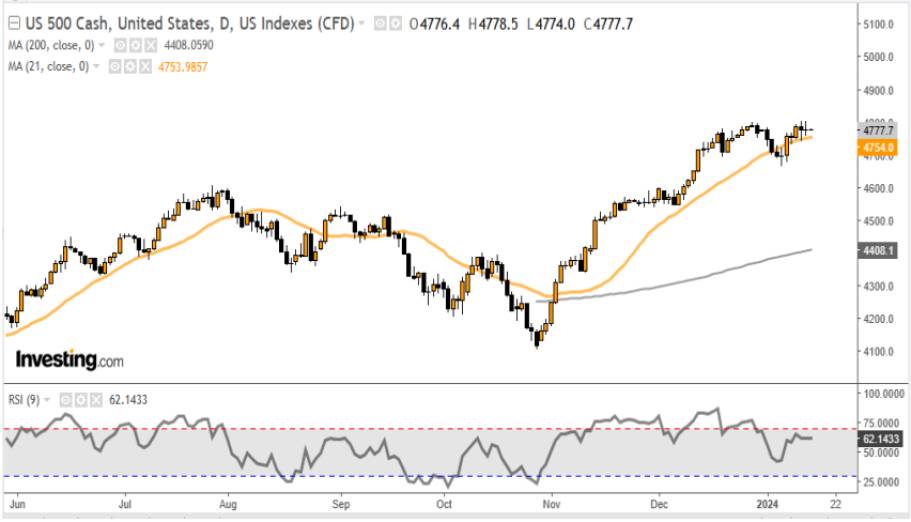The height and width of the screenshot is (522, 911).
Task: Remove the MA 200 indicator
Action: [x=146, y=45]
